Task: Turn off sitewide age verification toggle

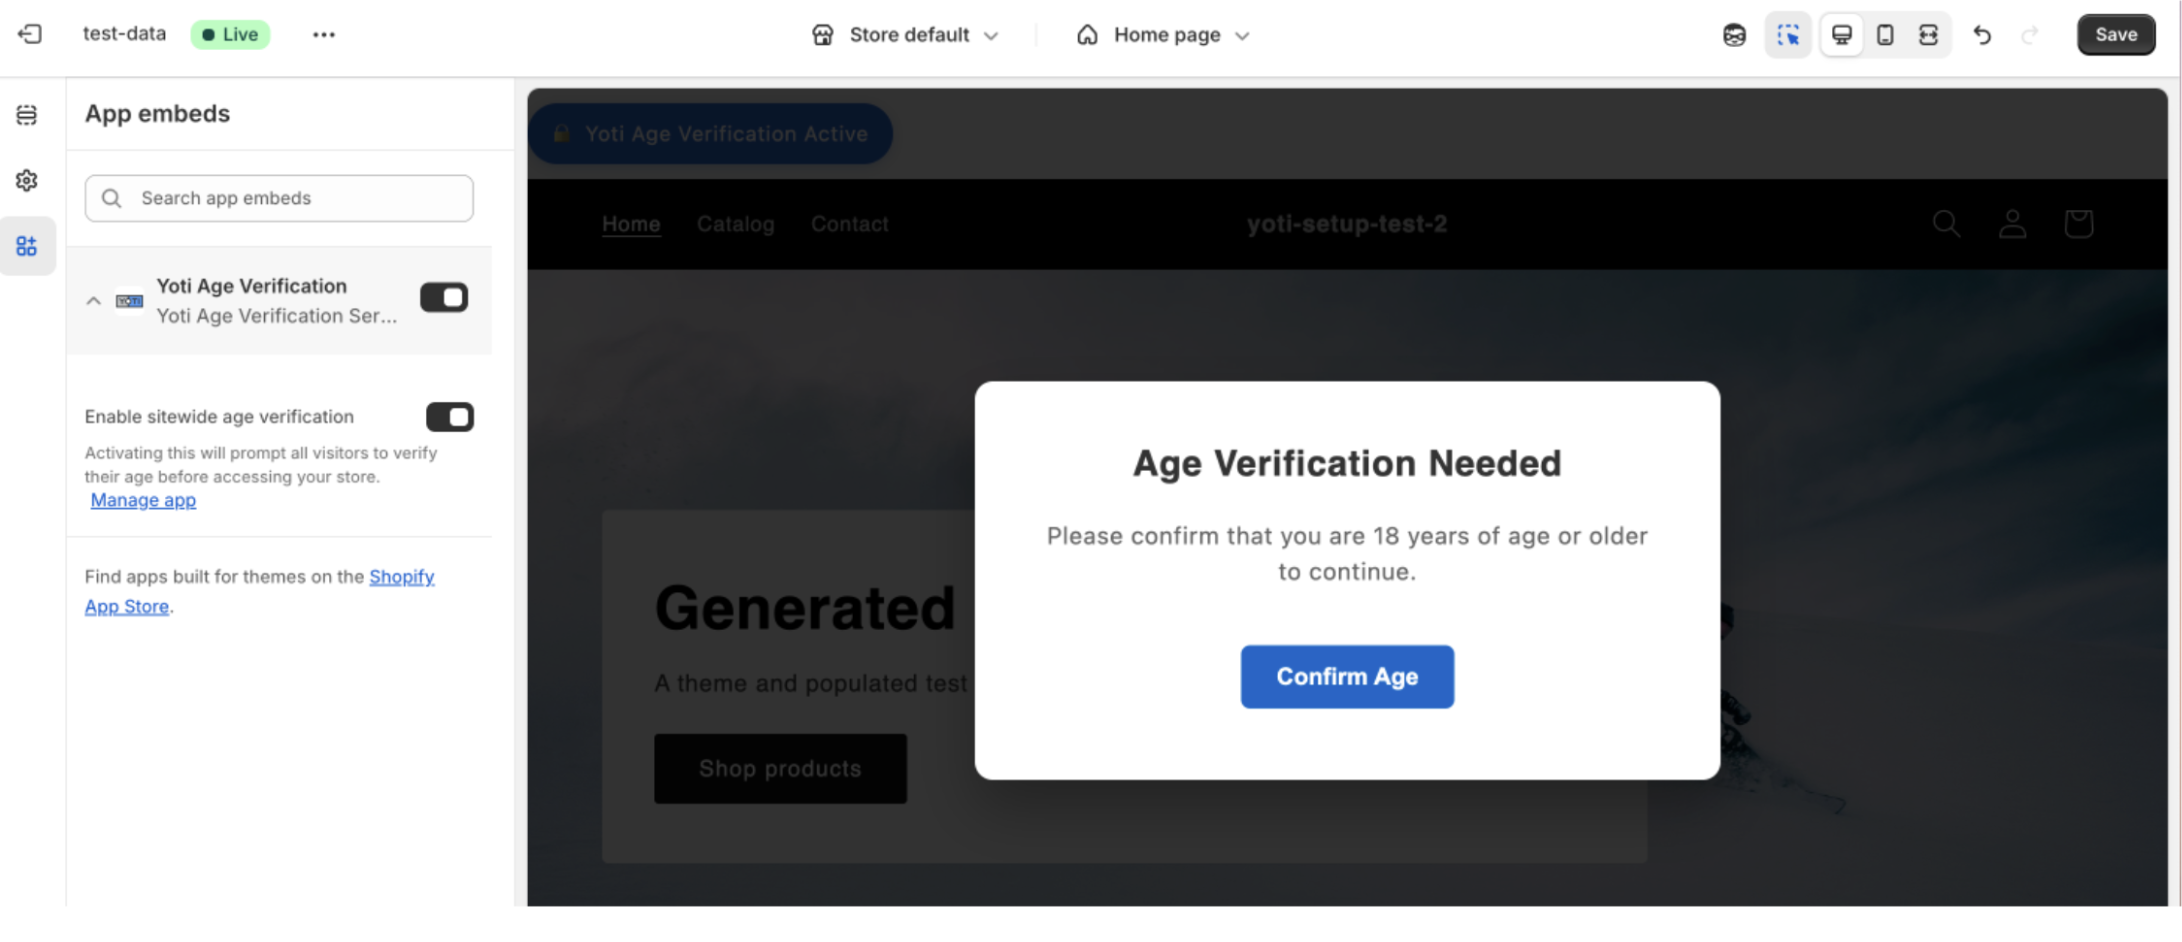Action: 450,416
